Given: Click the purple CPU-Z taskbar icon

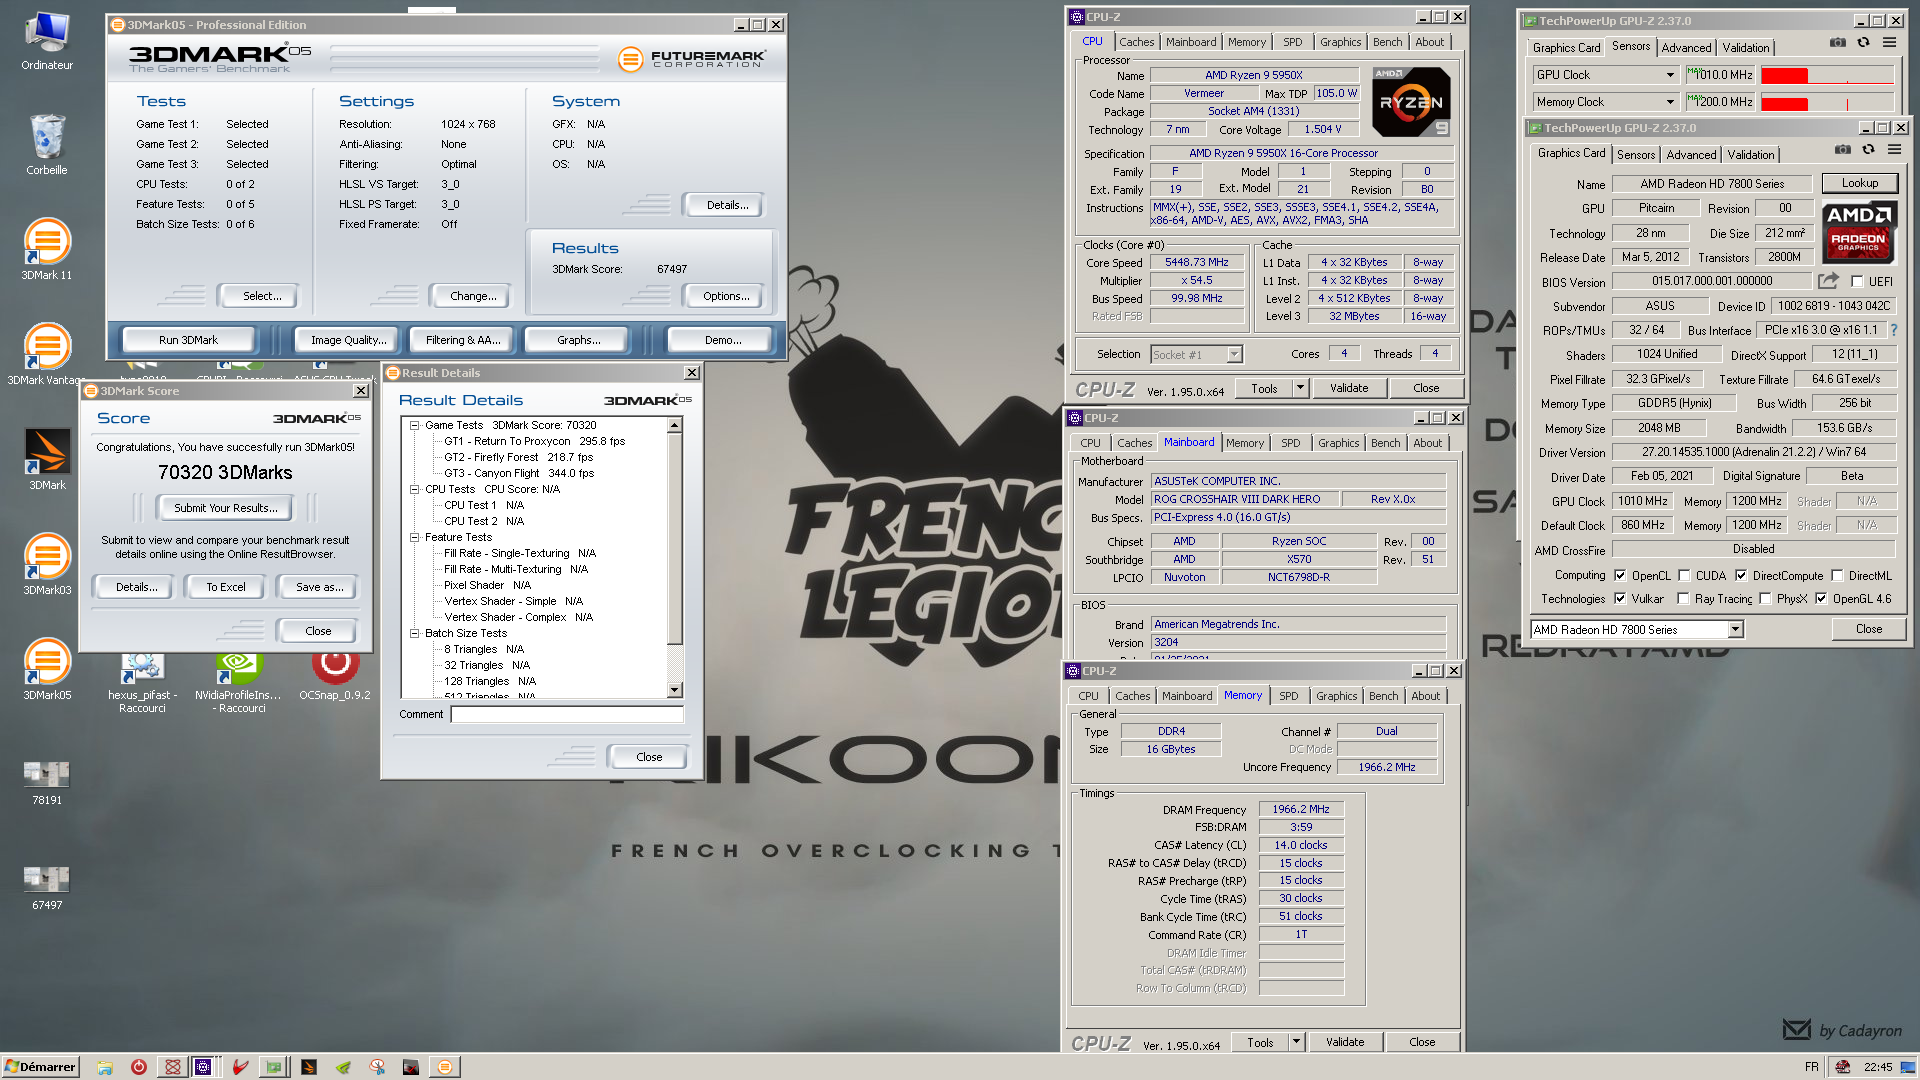Looking at the screenshot, I should [203, 1067].
